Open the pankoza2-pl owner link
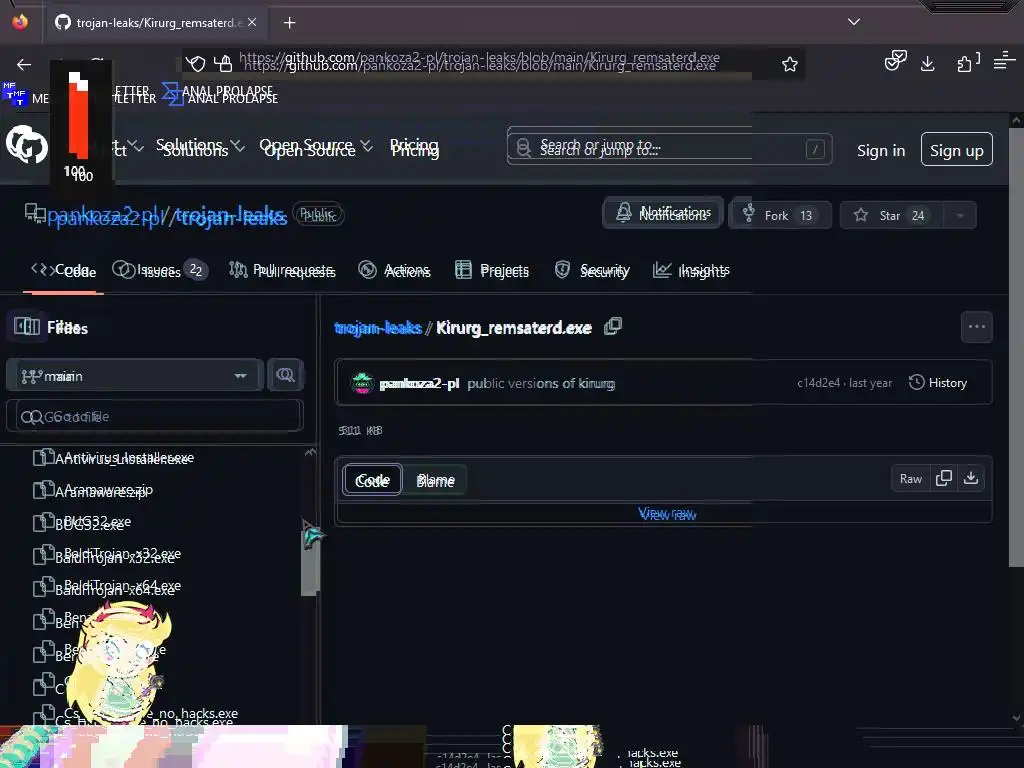Viewport: 1024px width, 768px height. coord(103,216)
